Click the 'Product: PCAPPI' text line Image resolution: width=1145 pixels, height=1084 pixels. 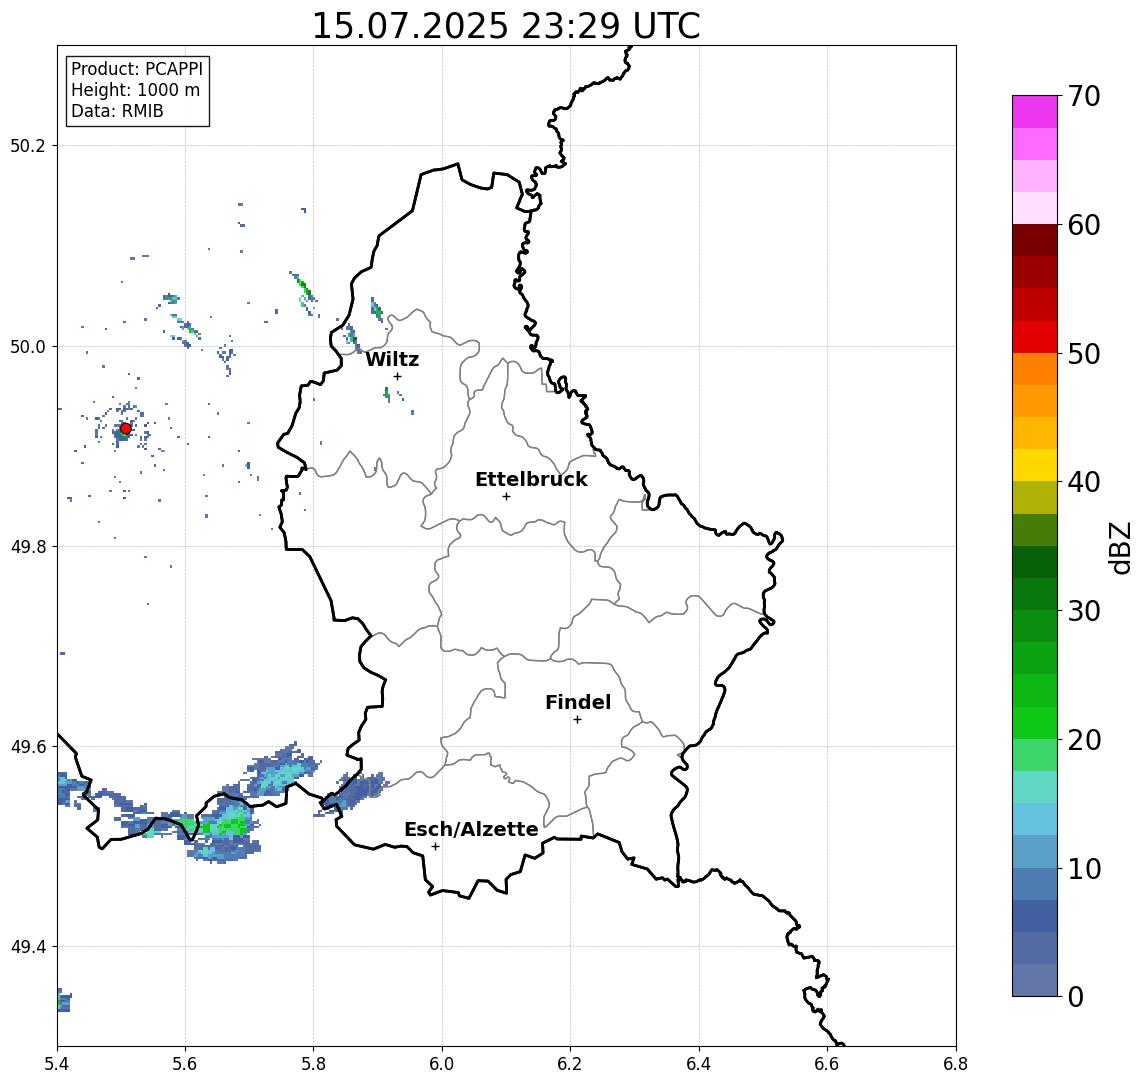pyautogui.click(x=137, y=69)
